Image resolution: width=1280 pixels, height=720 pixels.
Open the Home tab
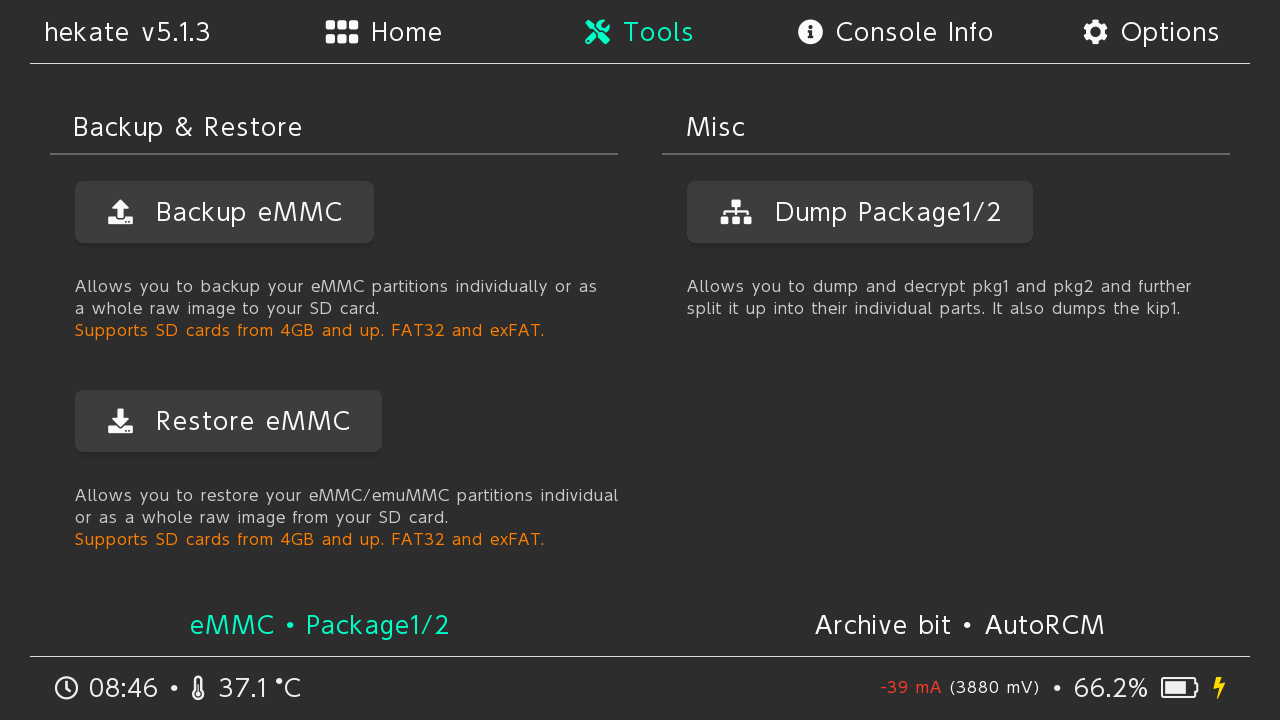click(x=384, y=32)
